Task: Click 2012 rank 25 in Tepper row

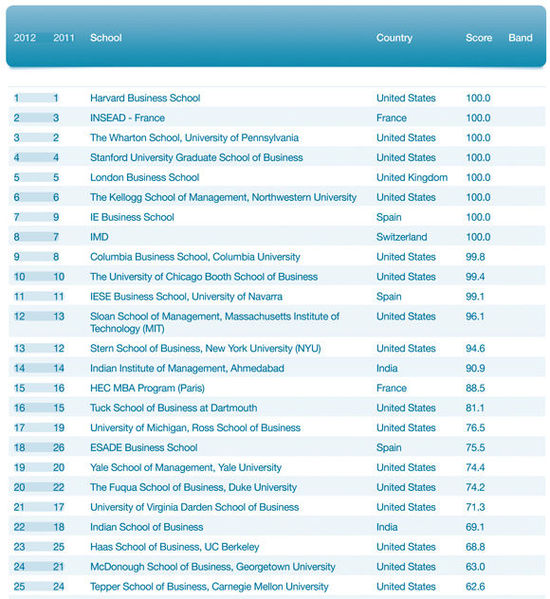Action: point(19,587)
